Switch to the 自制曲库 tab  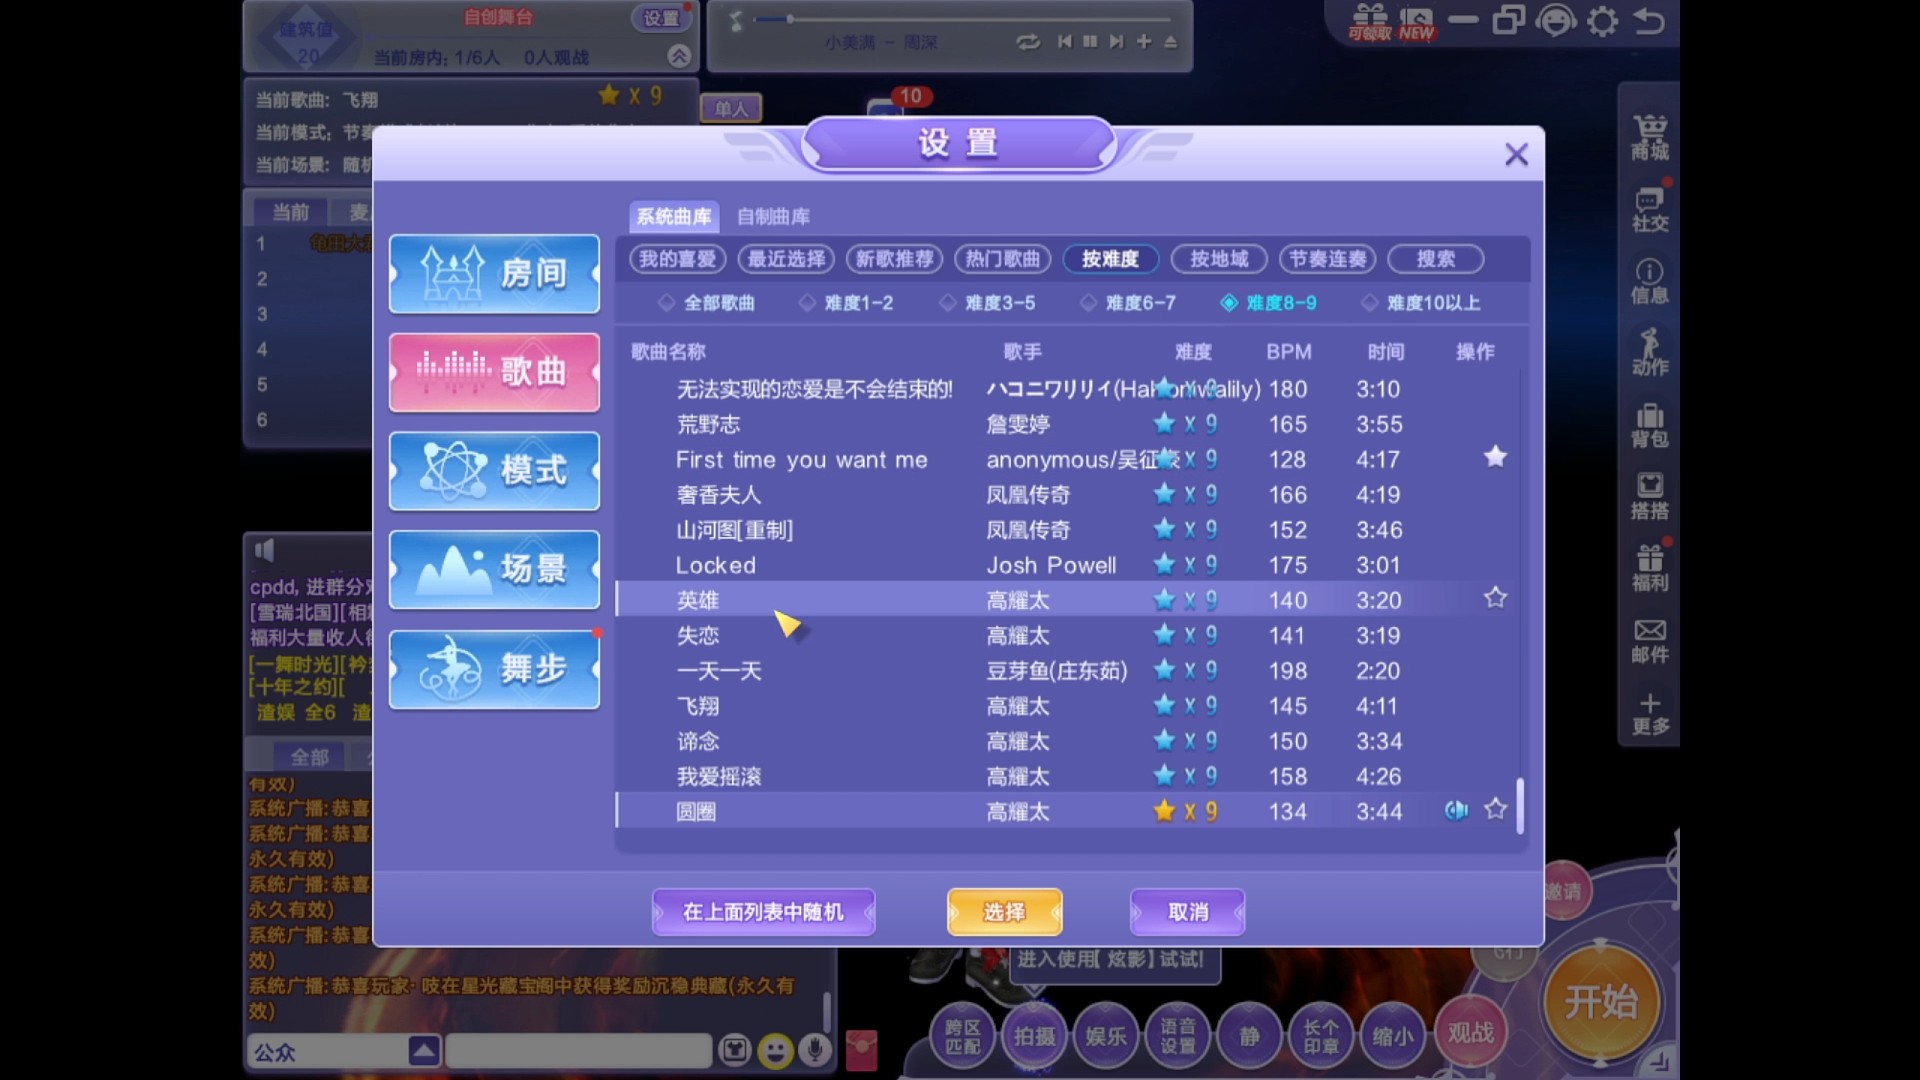(773, 217)
